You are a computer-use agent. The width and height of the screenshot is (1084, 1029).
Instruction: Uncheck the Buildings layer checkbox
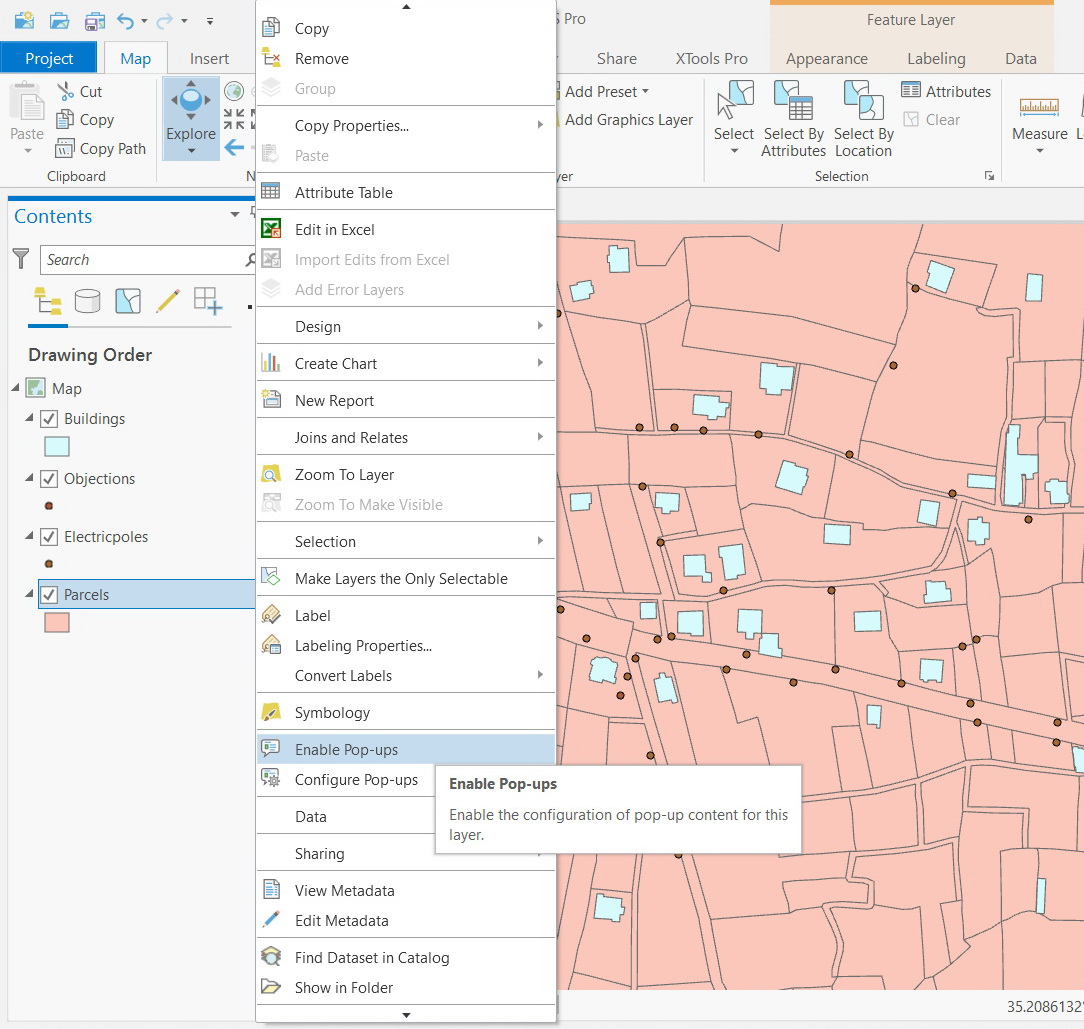pos(48,419)
